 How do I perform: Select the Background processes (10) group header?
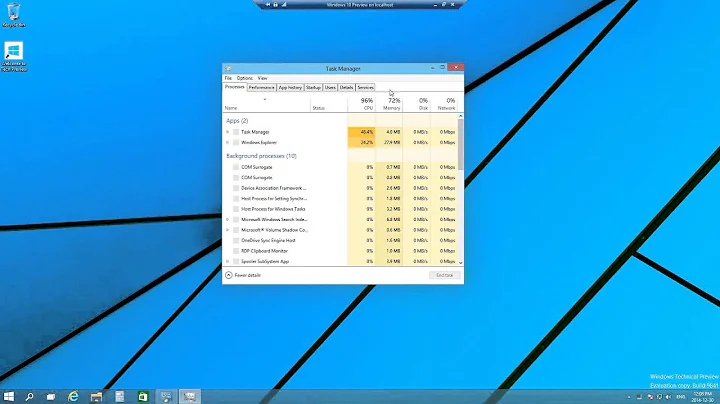point(261,156)
